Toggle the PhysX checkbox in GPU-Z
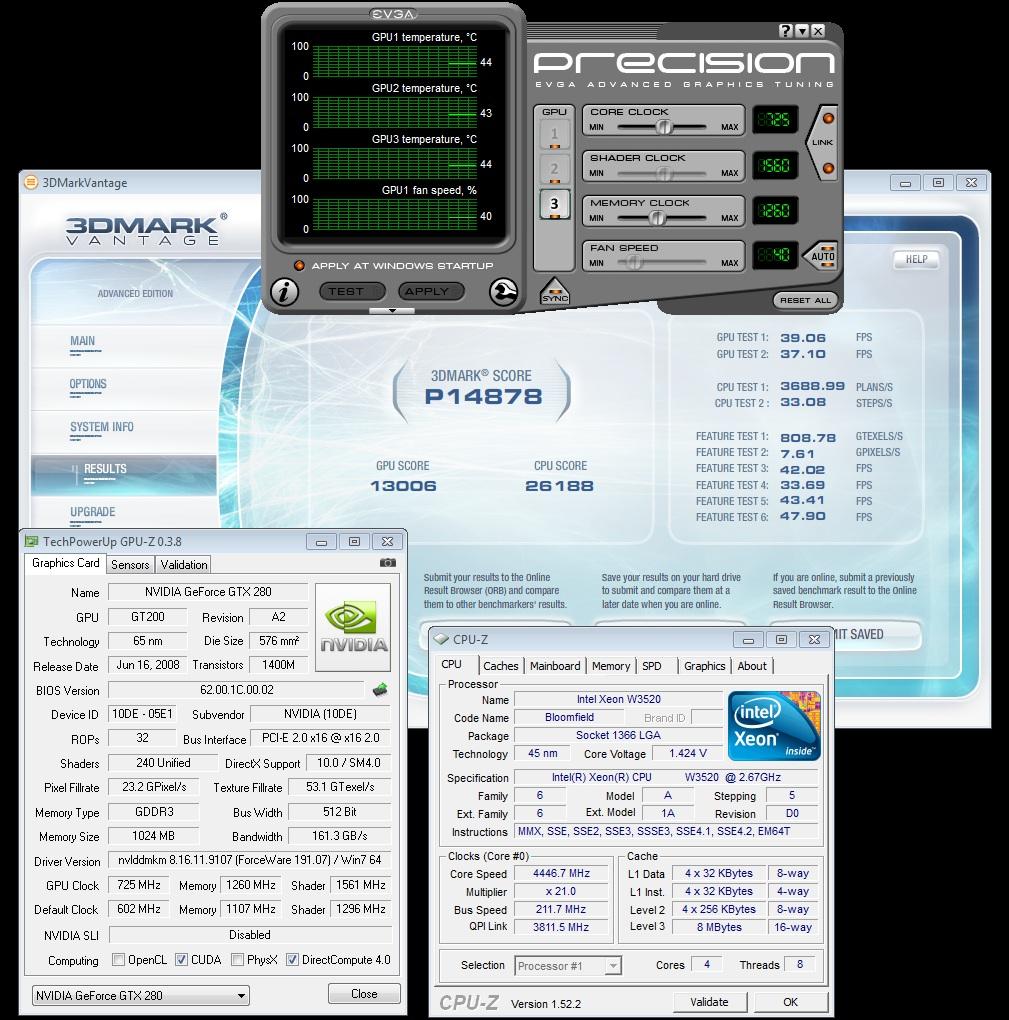The height and width of the screenshot is (1020, 1009). tap(237, 960)
